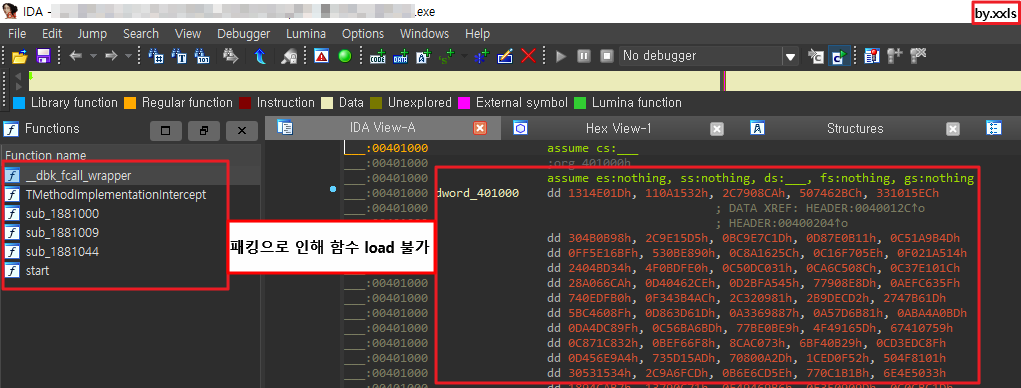Open the File menu
This screenshot has width=1021, height=388.
[17, 33]
